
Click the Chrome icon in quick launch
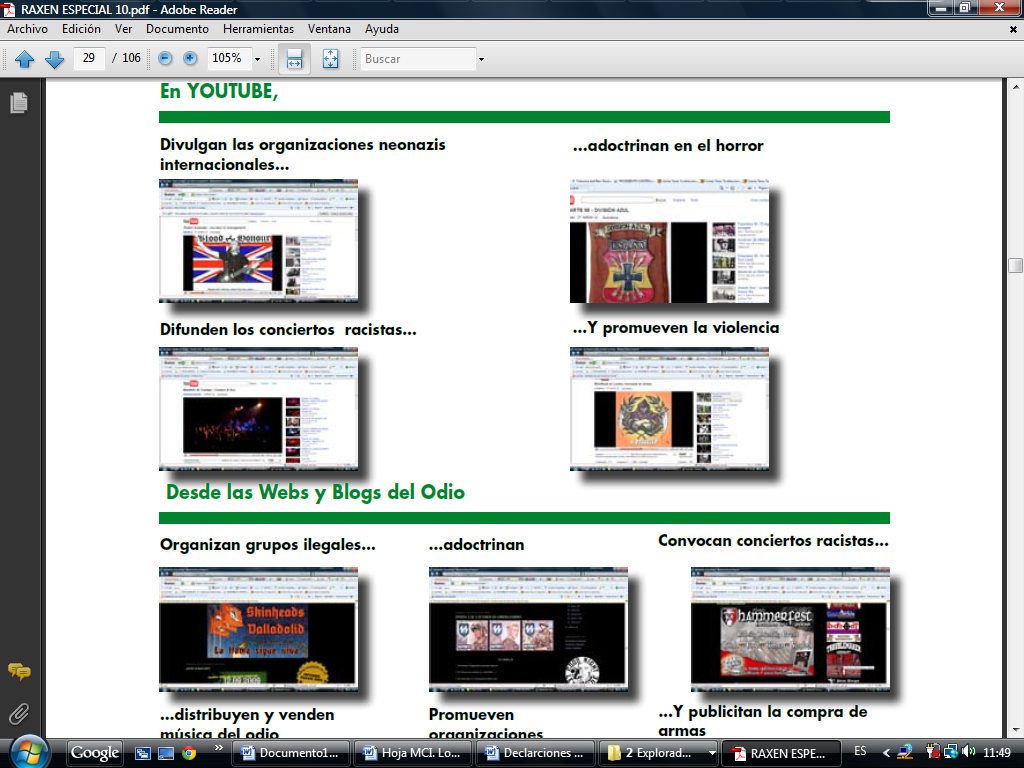pyautogui.click(x=189, y=753)
